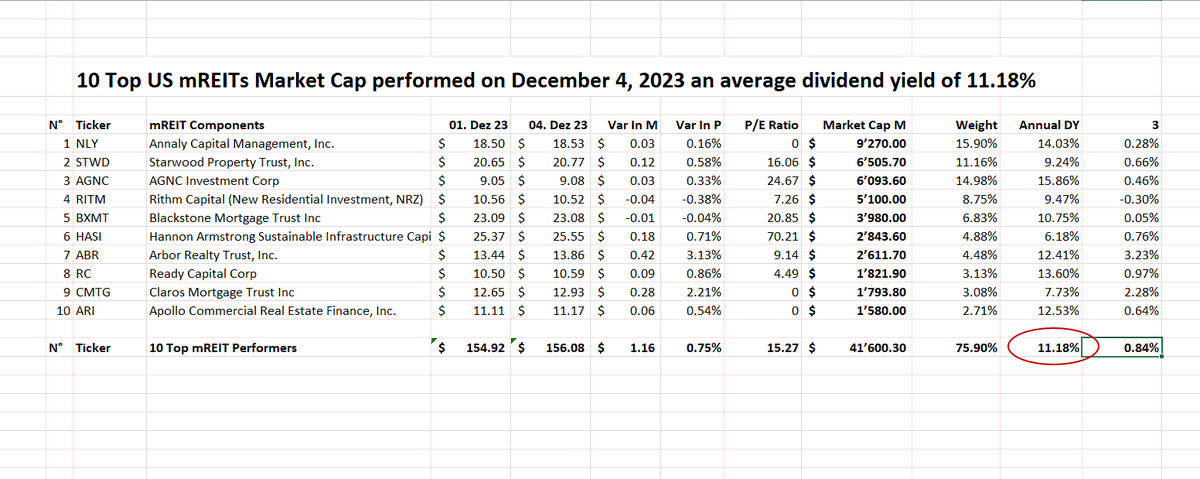Click the 24.67 P/E ratio cell

pos(783,181)
